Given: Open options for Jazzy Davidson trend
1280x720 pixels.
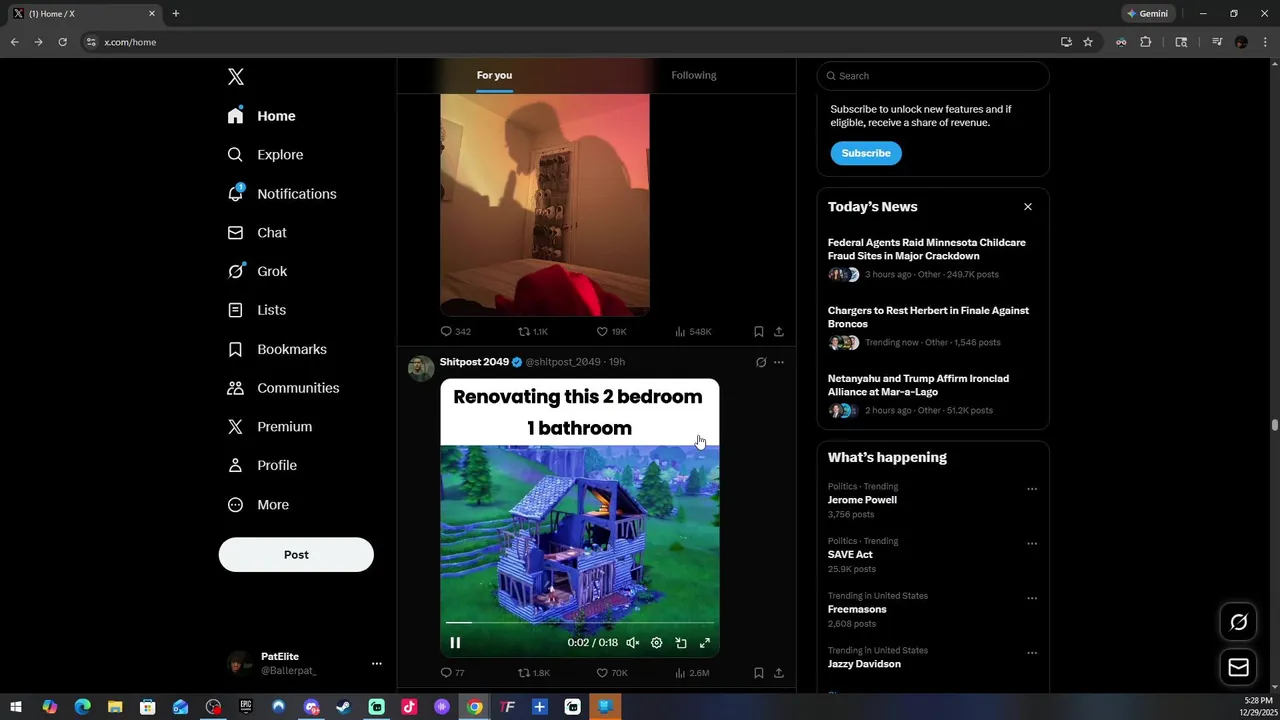Looking at the screenshot, I should pos(1032,653).
